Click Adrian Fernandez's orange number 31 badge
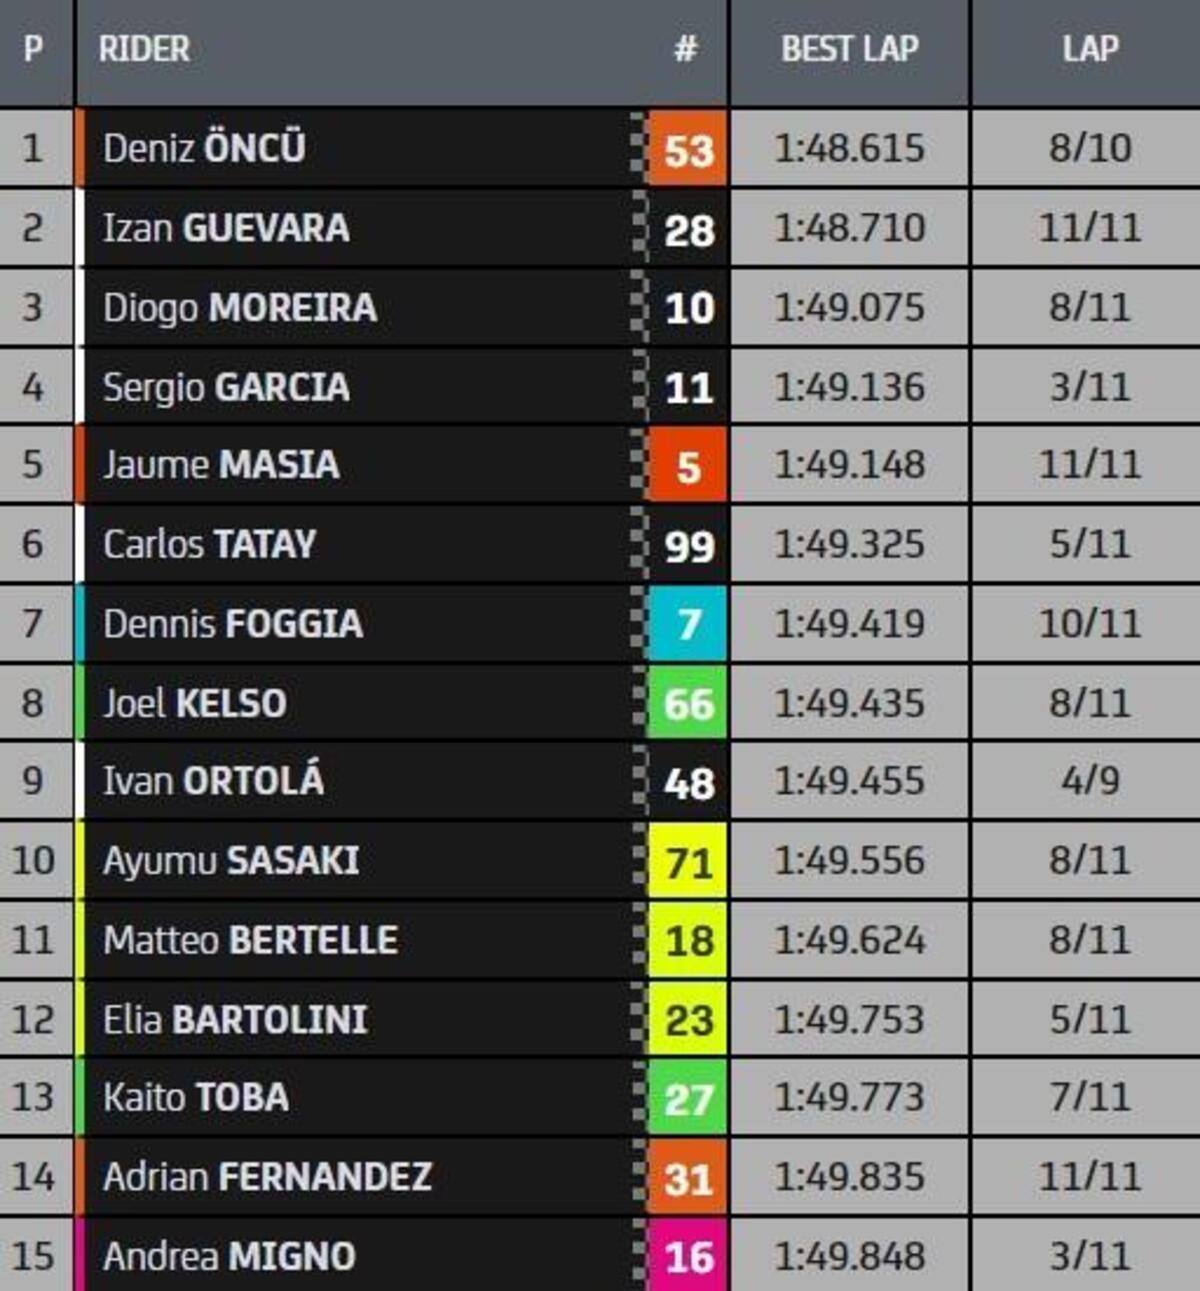 point(688,1178)
